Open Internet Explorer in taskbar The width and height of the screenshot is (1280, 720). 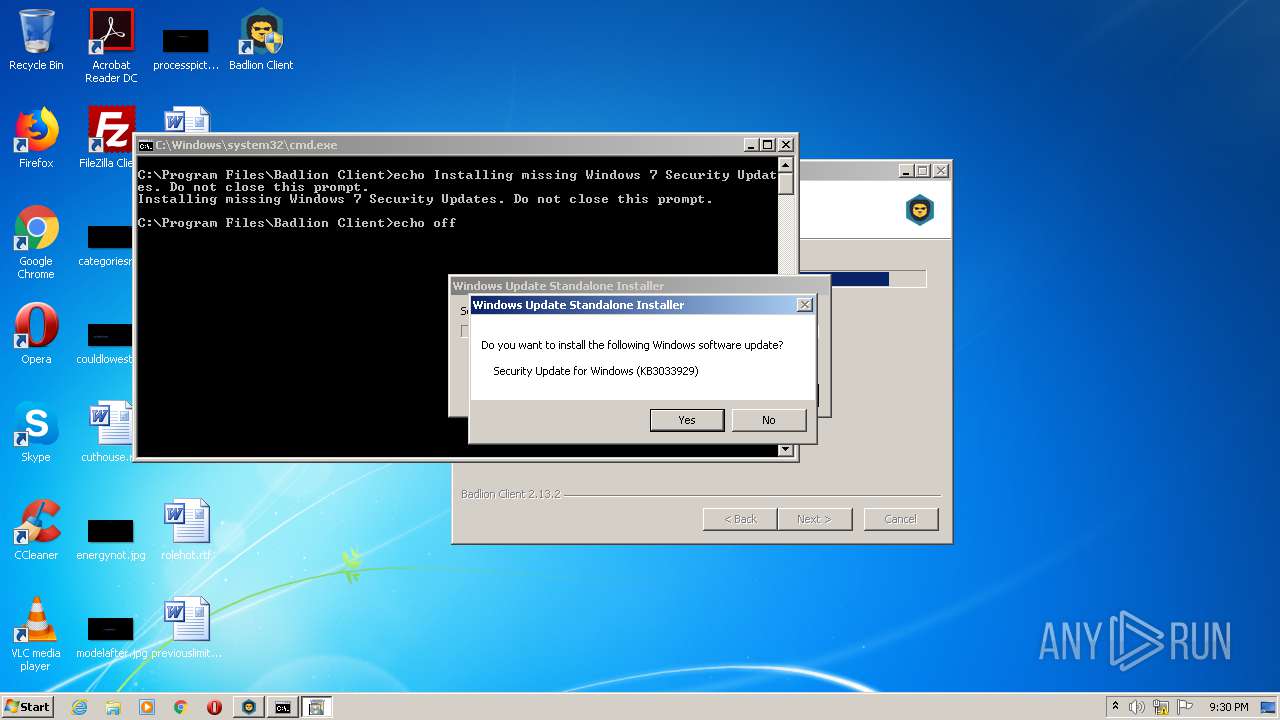click(80, 707)
